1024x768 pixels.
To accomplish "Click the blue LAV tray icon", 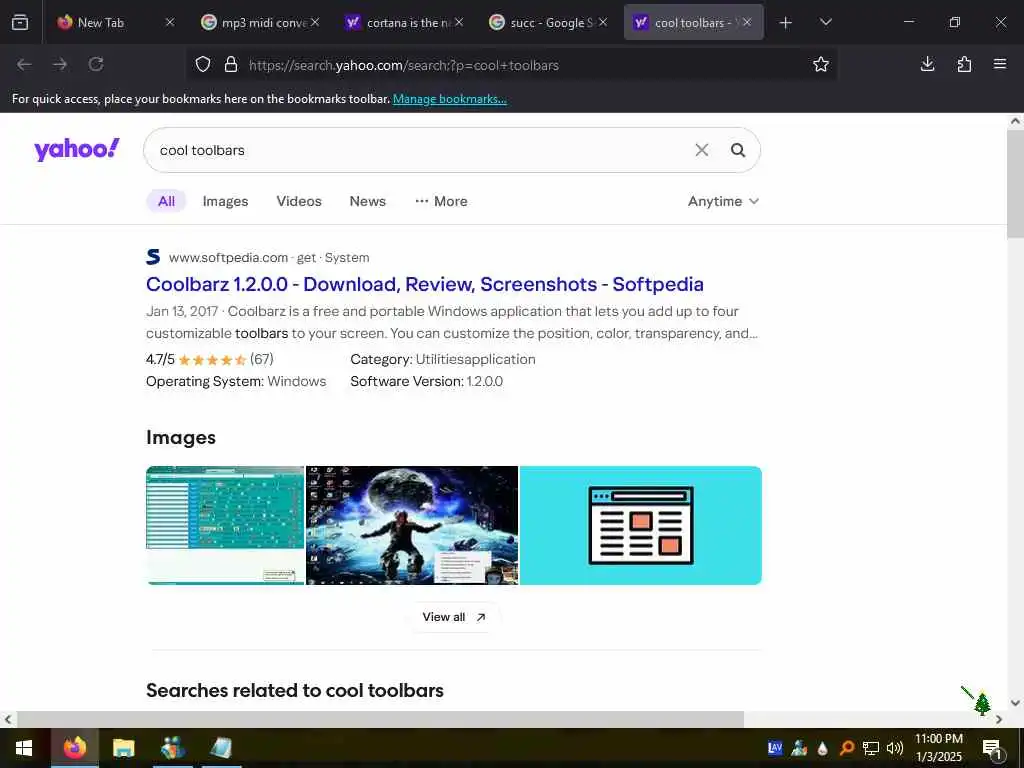I will (x=775, y=748).
